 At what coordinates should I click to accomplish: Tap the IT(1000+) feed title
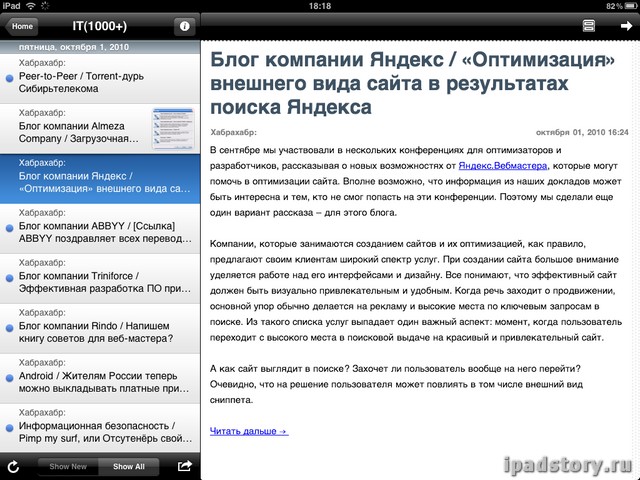click(x=100, y=26)
